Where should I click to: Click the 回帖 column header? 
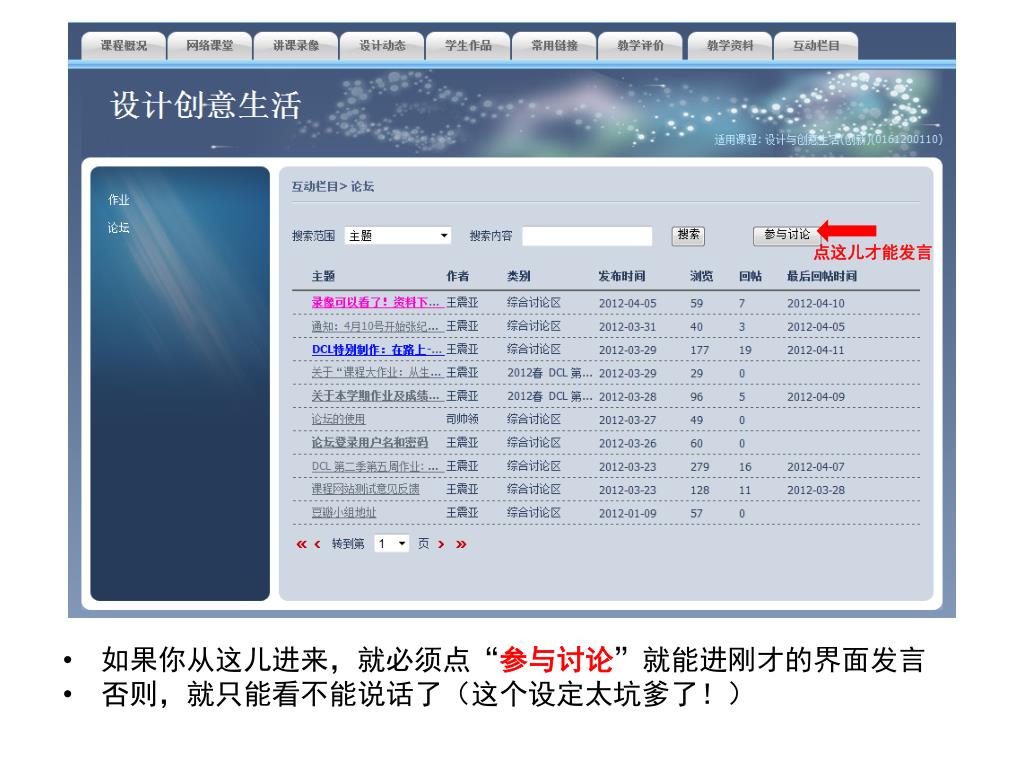[x=750, y=276]
